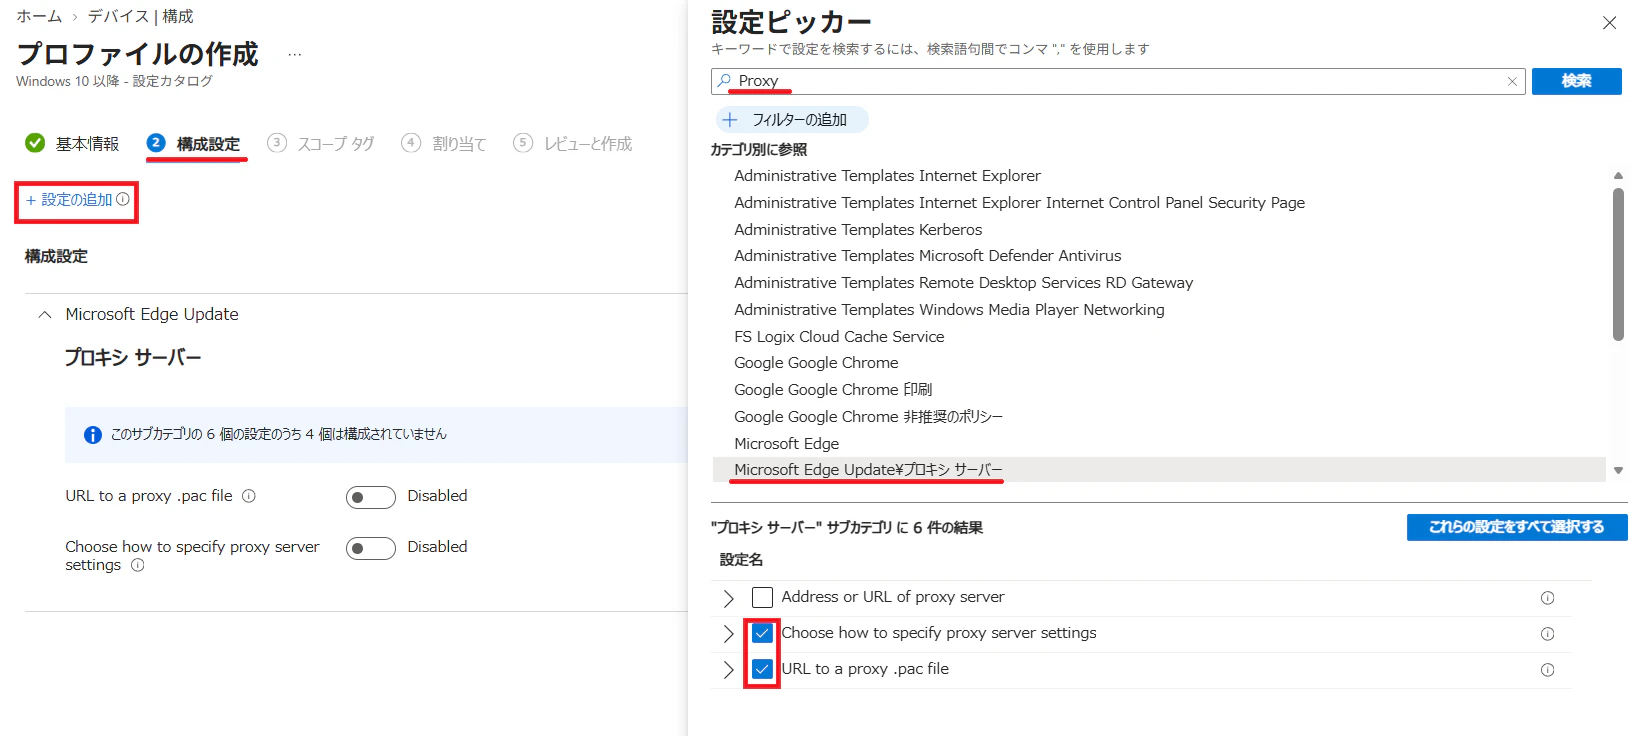The image size is (1647, 736).
Task: Click the info icon beside URL to a proxy .pac file toggle
Action: [249, 496]
